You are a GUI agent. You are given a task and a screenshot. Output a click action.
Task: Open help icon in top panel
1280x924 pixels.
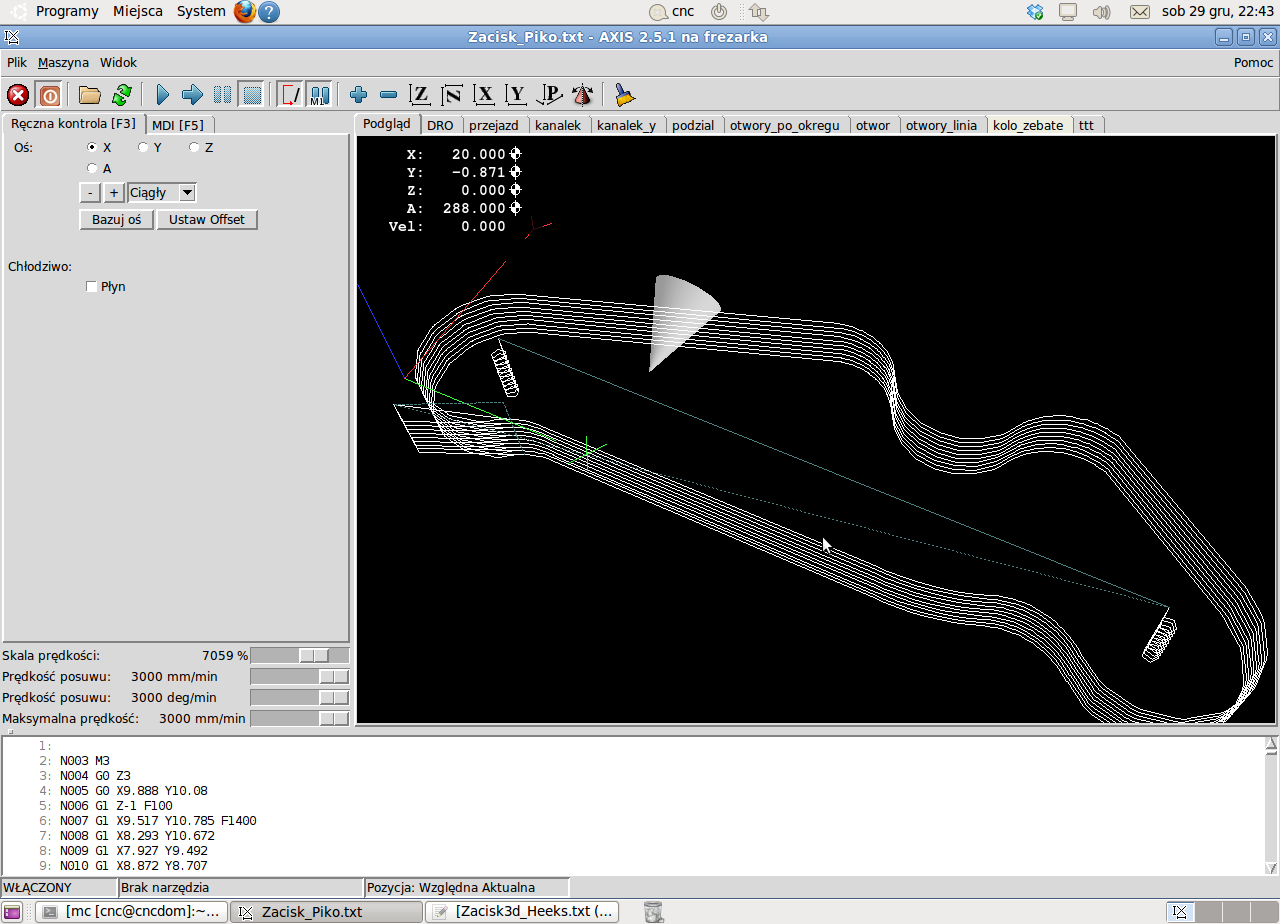click(x=269, y=12)
